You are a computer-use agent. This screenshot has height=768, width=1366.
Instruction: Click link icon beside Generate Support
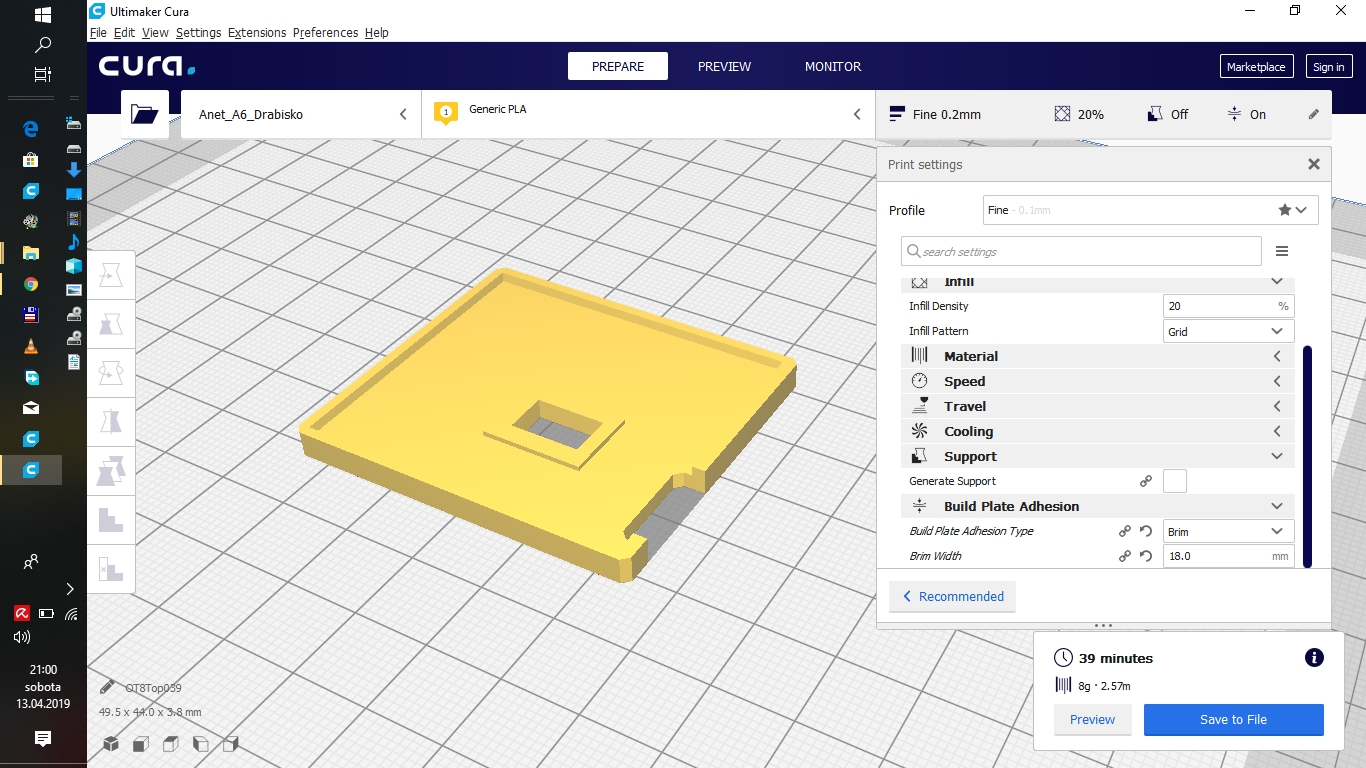point(1146,481)
